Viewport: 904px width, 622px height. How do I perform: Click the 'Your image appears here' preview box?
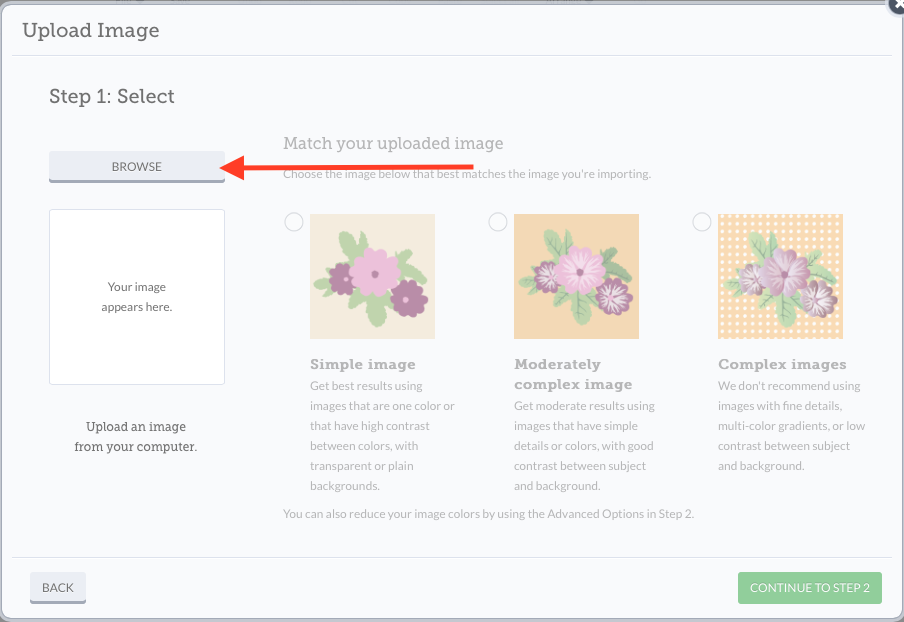tap(137, 296)
